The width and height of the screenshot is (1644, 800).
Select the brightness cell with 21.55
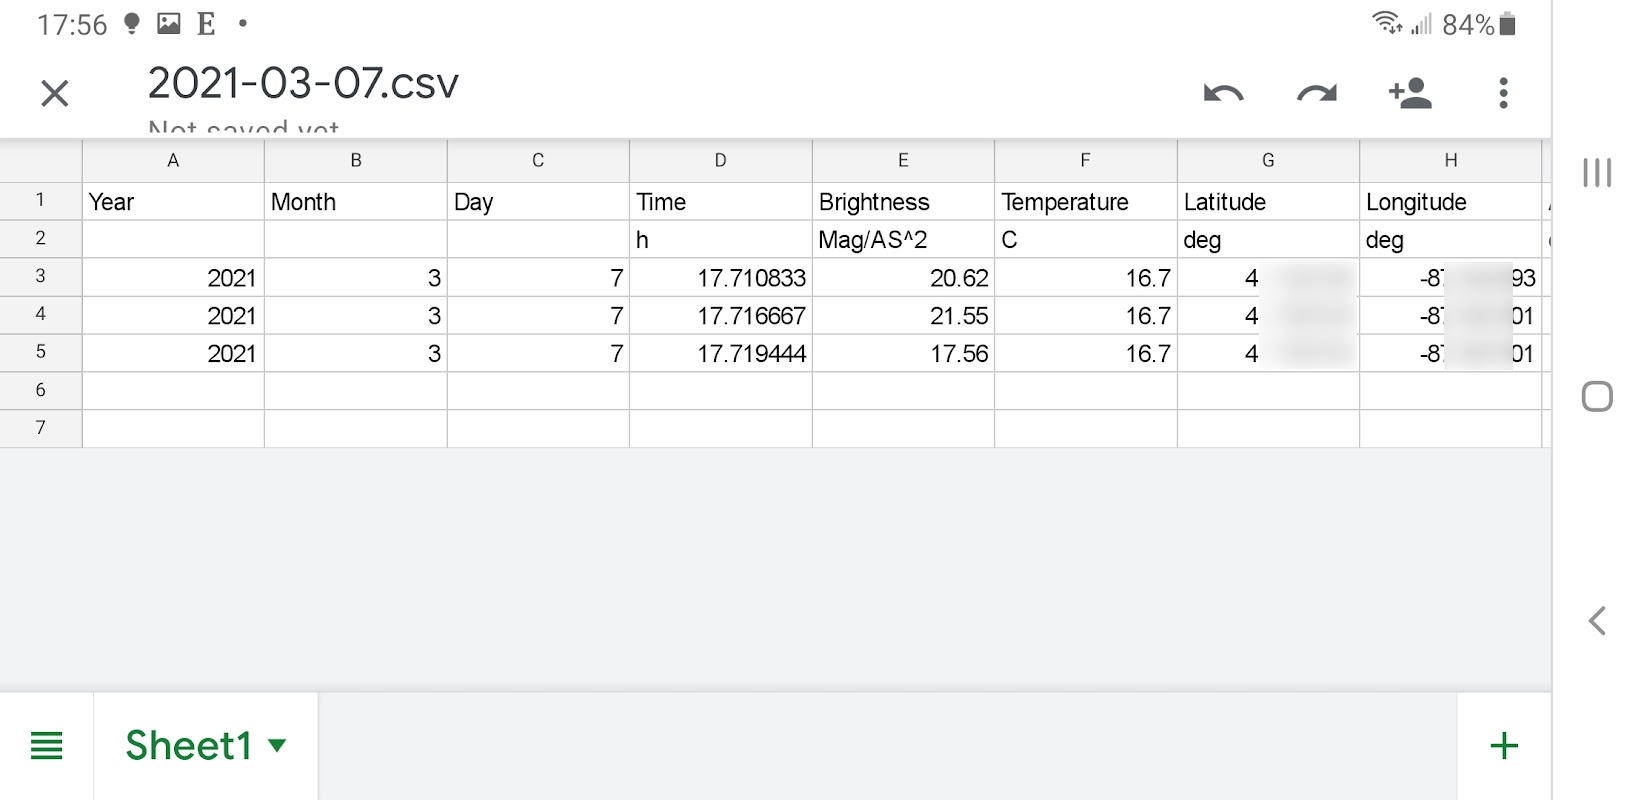pos(903,316)
